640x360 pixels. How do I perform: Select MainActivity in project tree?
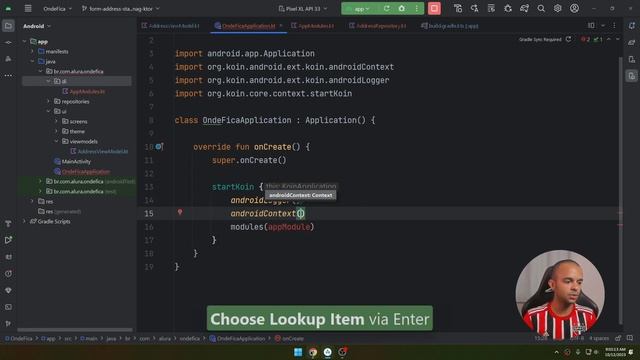point(76,162)
